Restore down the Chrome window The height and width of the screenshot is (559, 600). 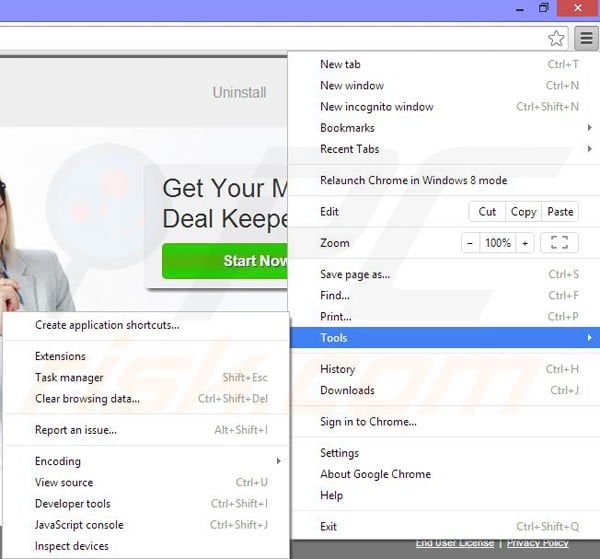pos(543,8)
